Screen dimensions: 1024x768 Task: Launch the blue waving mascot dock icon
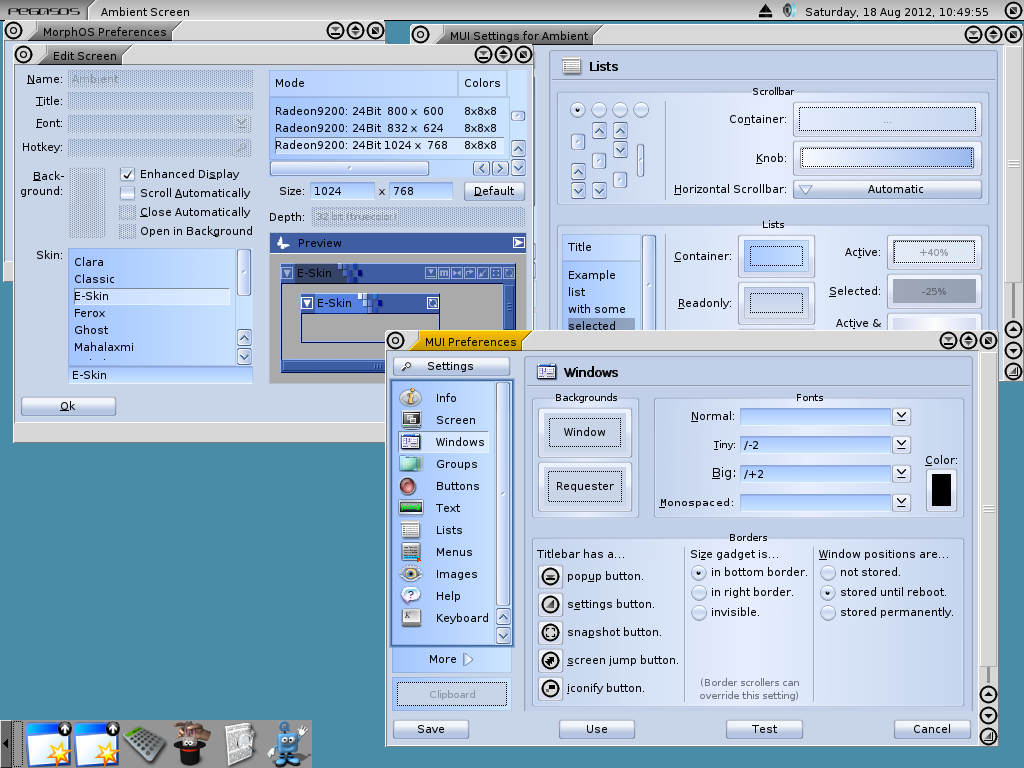[x=287, y=743]
